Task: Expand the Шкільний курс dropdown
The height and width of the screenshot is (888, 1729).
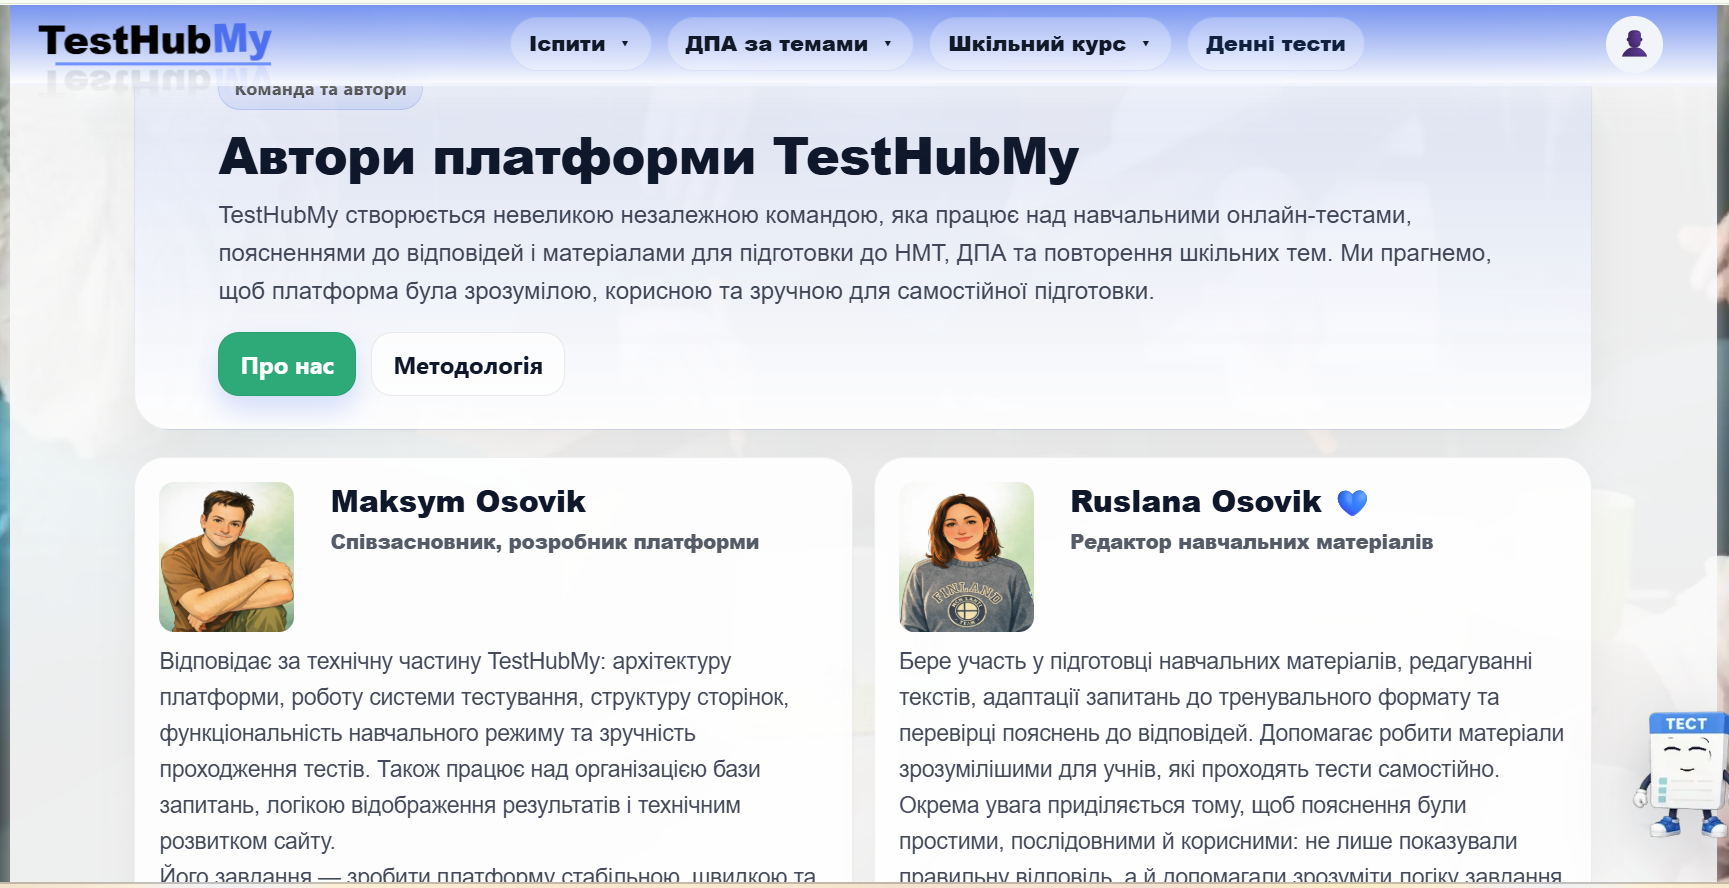Action: 1050,44
